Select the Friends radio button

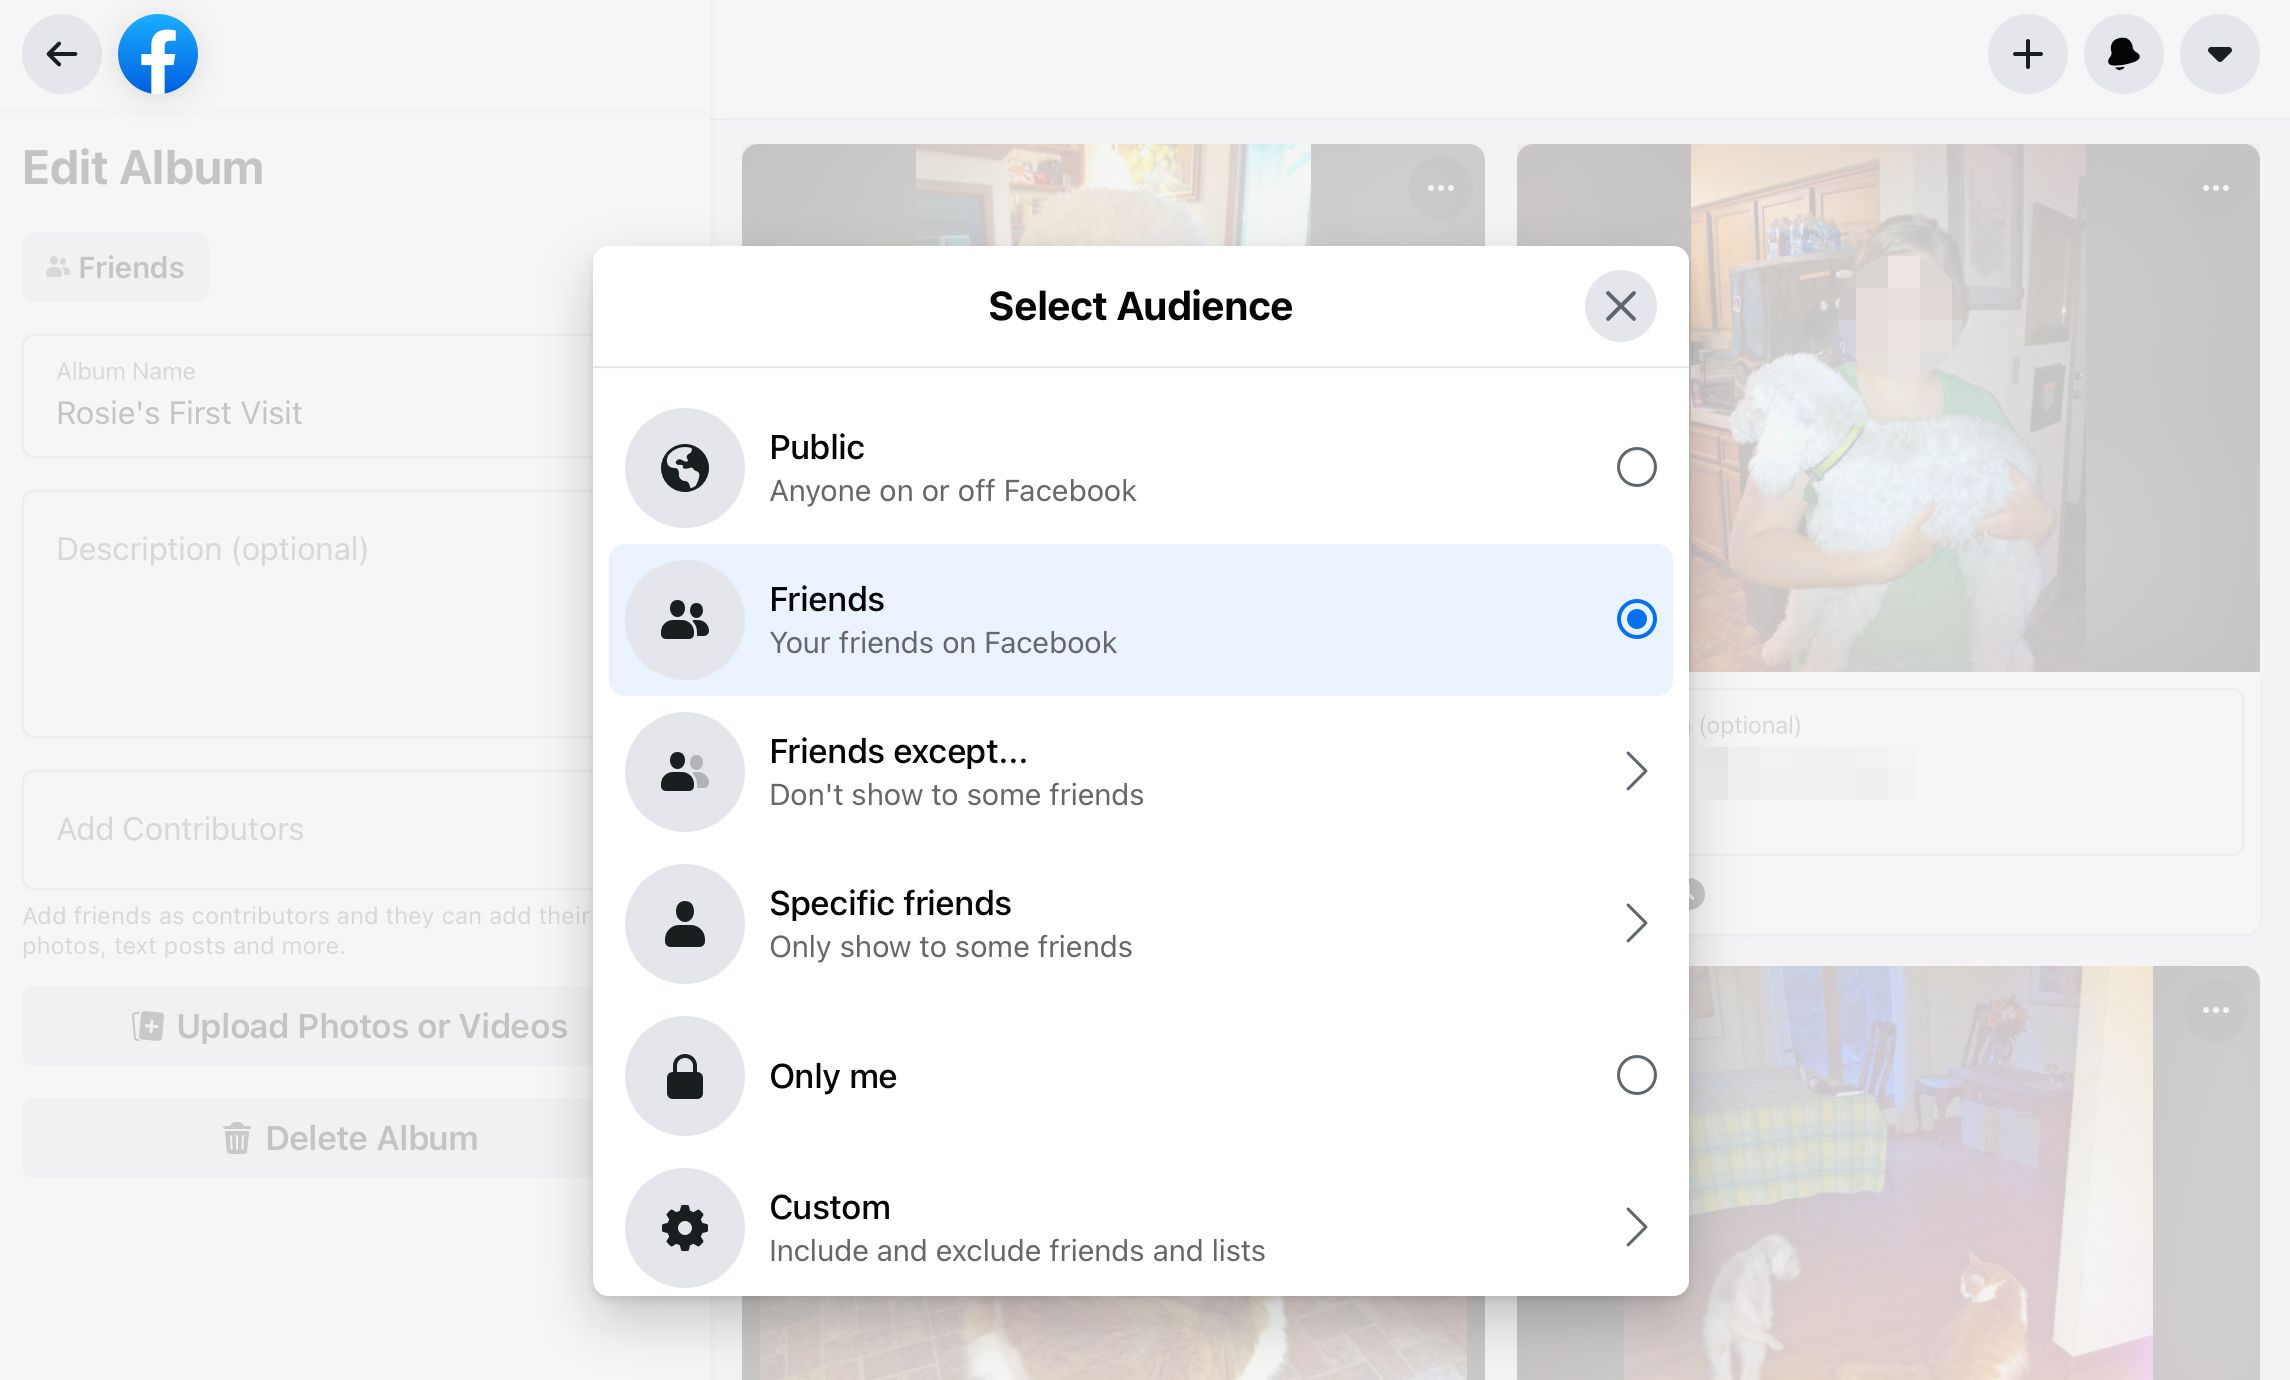[x=1636, y=620]
